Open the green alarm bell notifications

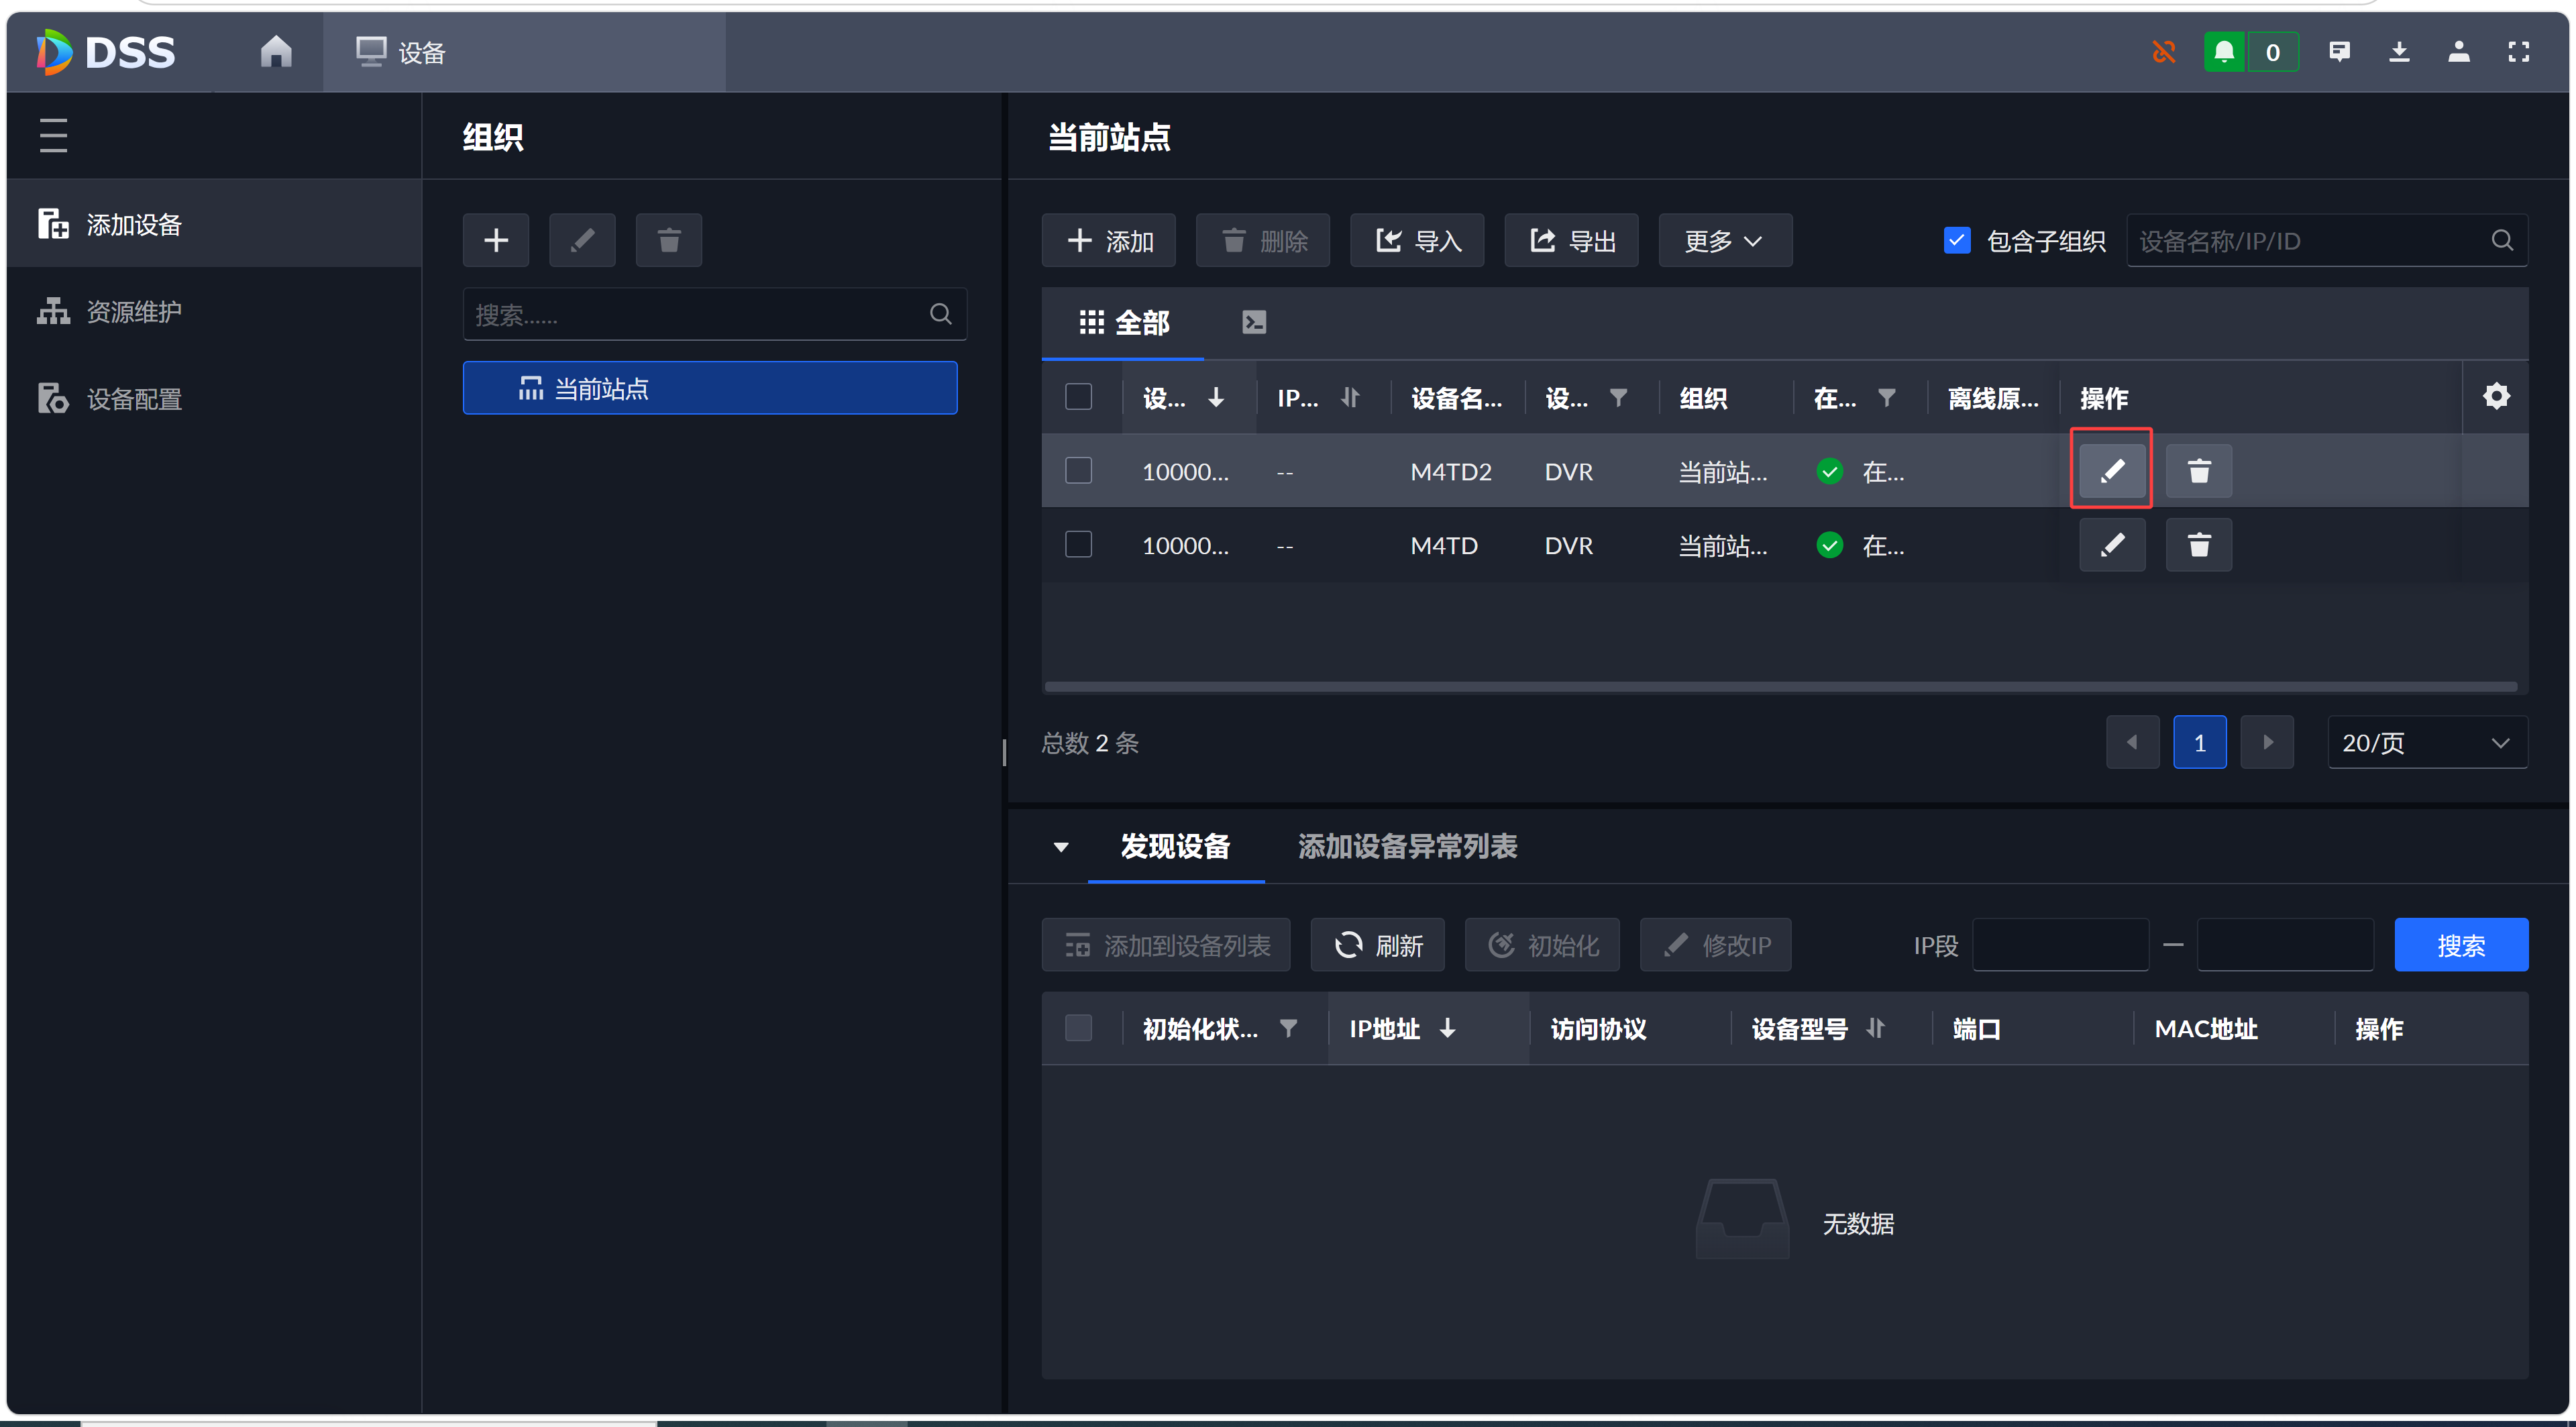point(2224,52)
